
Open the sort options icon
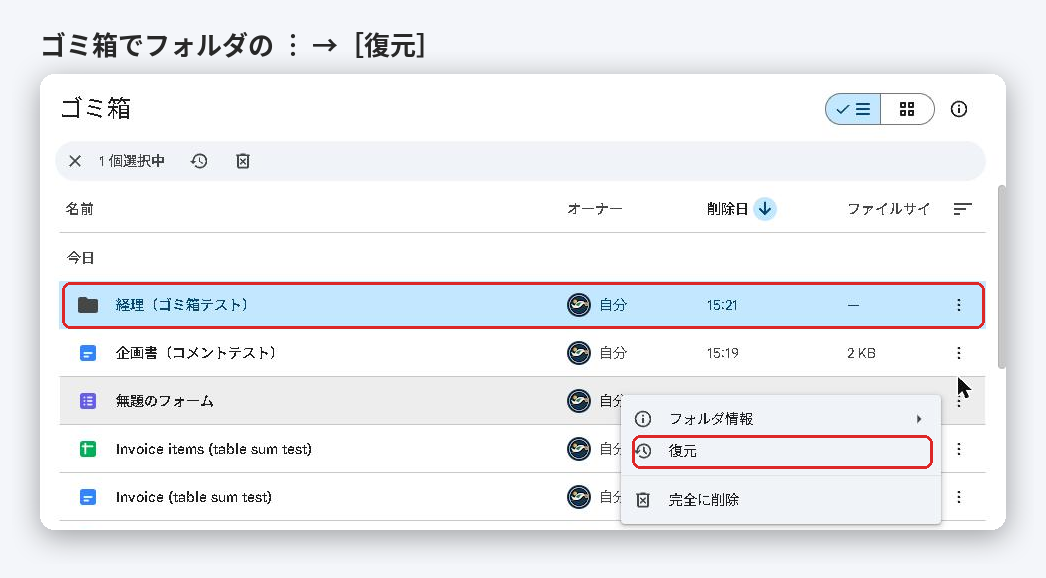pyautogui.click(x=962, y=209)
